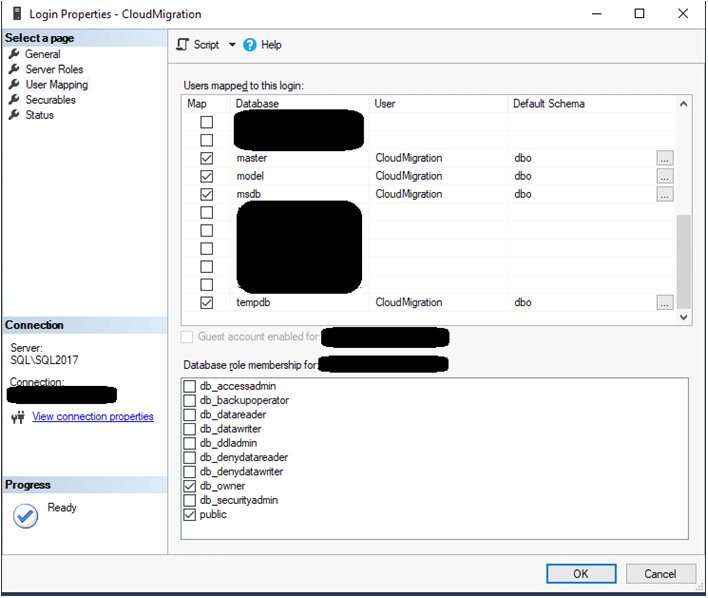Enable db_accessadmin role membership
The height and width of the screenshot is (598, 708).
pos(190,386)
